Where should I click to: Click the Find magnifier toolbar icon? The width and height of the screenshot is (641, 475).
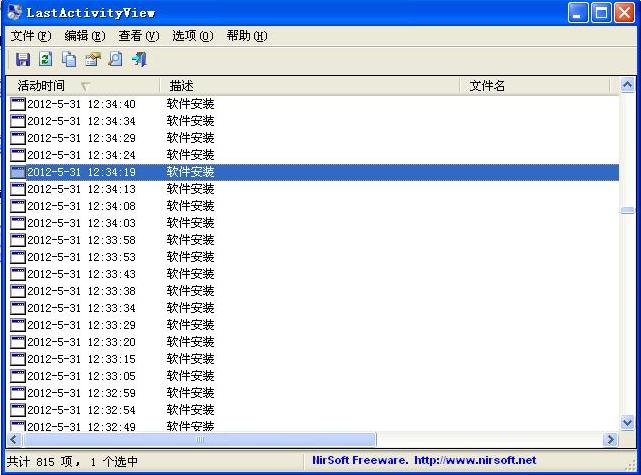(116, 59)
